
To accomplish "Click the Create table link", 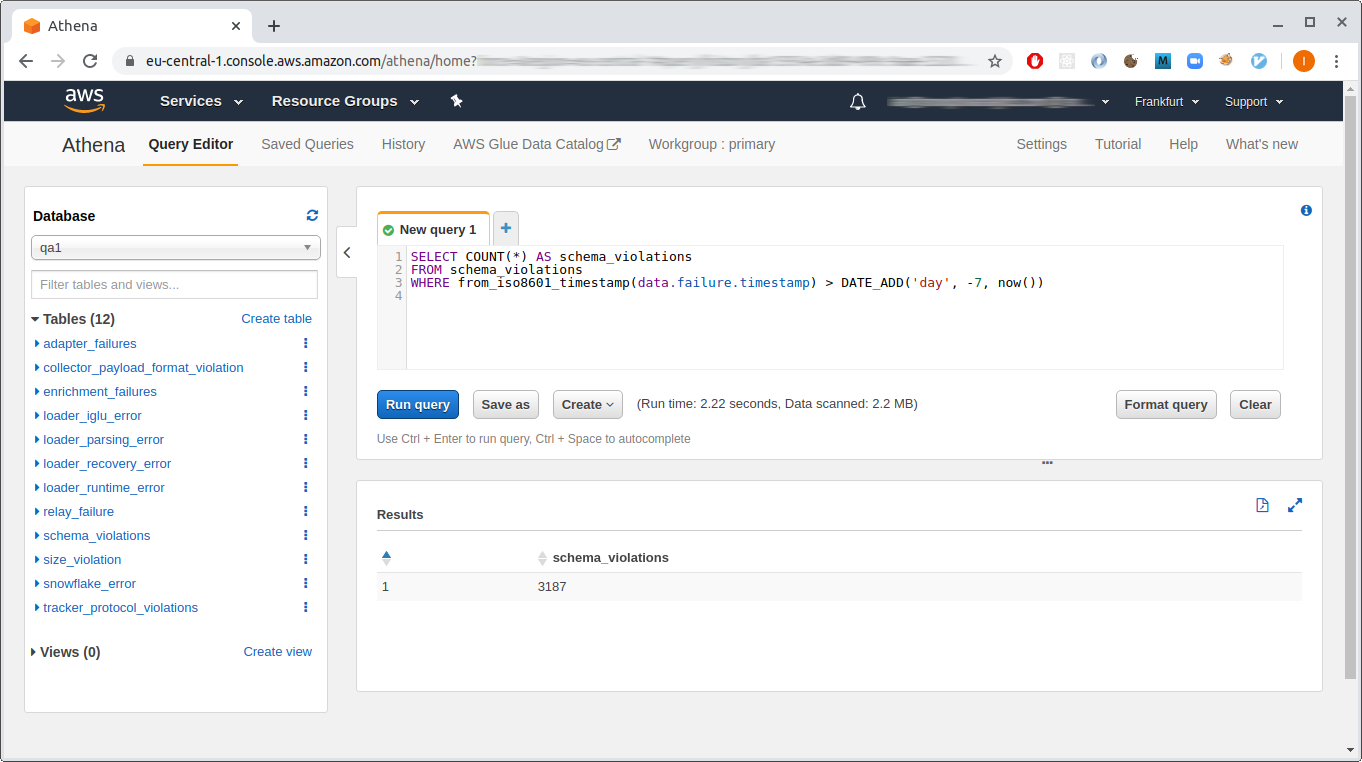I will (x=276, y=319).
